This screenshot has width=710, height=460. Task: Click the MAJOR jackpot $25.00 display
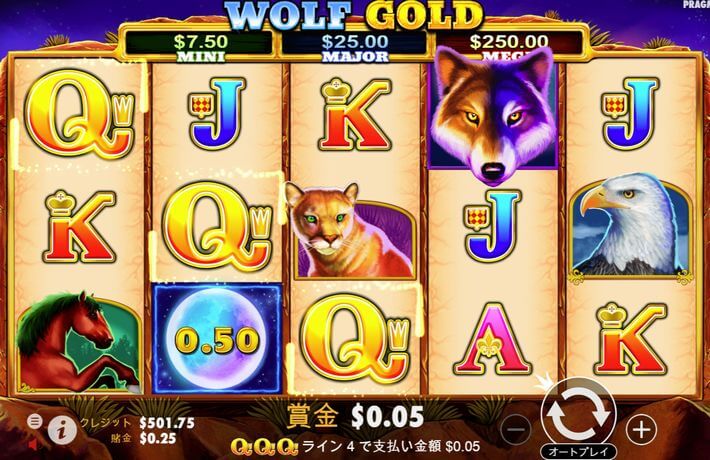[x=355, y=47]
